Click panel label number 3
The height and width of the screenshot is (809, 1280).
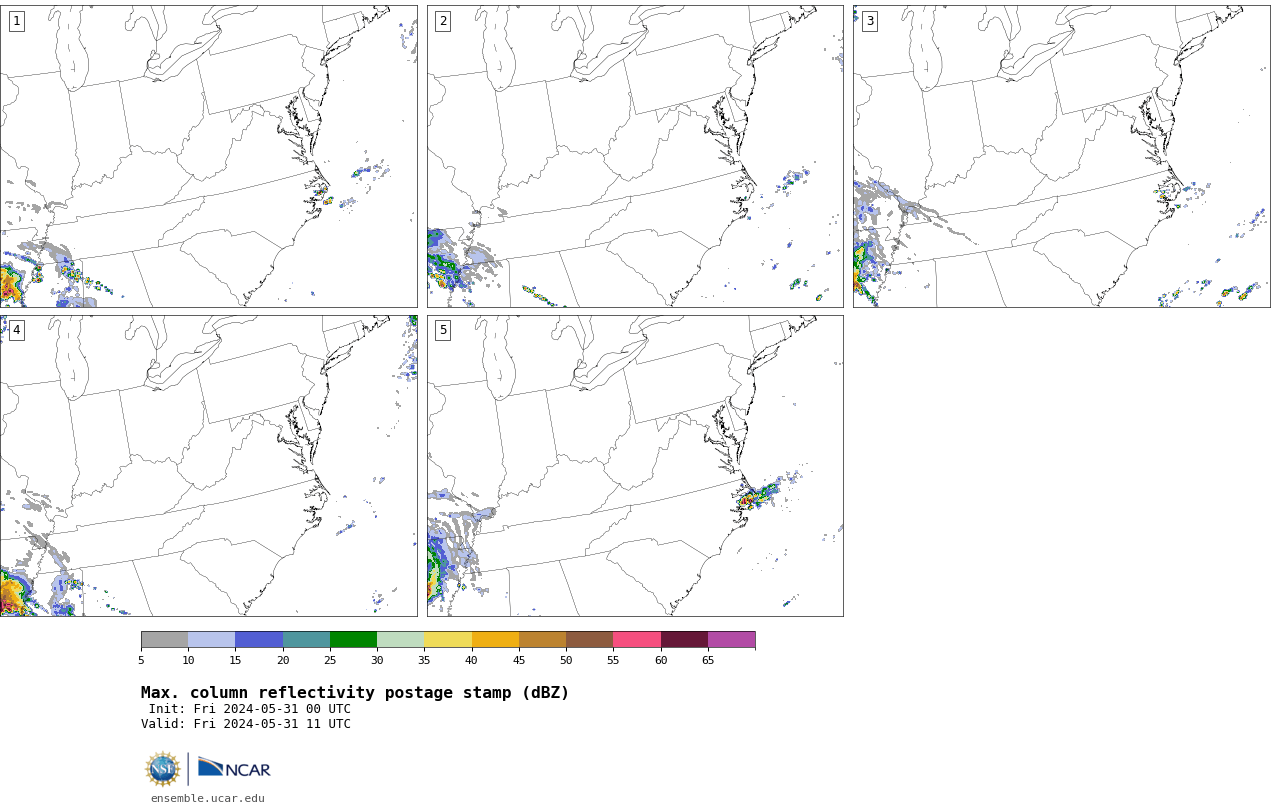click(x=870, y=21)
